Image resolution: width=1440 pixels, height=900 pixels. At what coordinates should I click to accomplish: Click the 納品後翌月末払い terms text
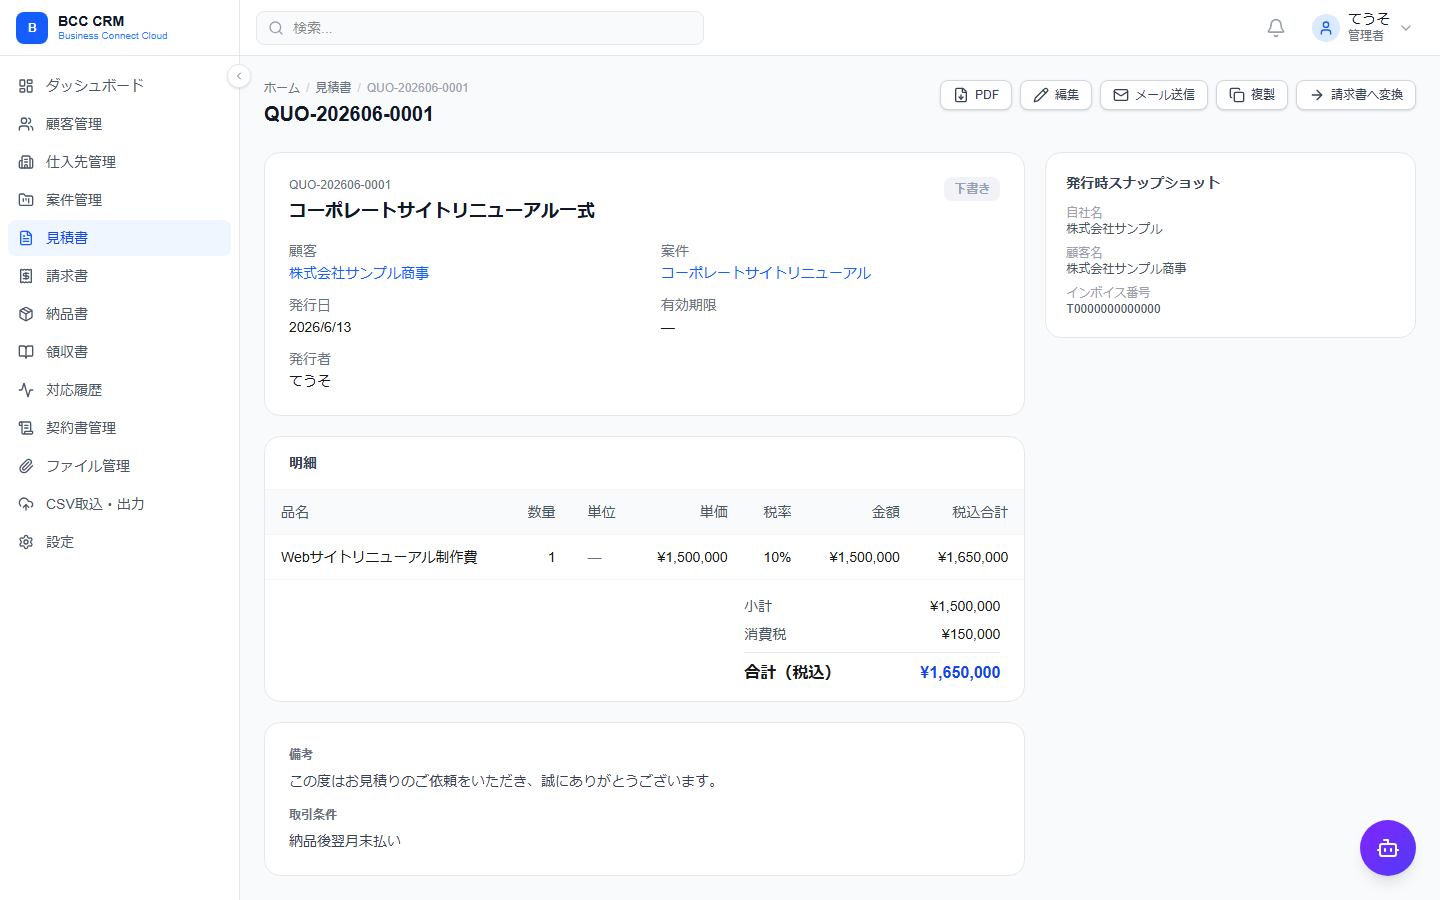pos(345,841)
